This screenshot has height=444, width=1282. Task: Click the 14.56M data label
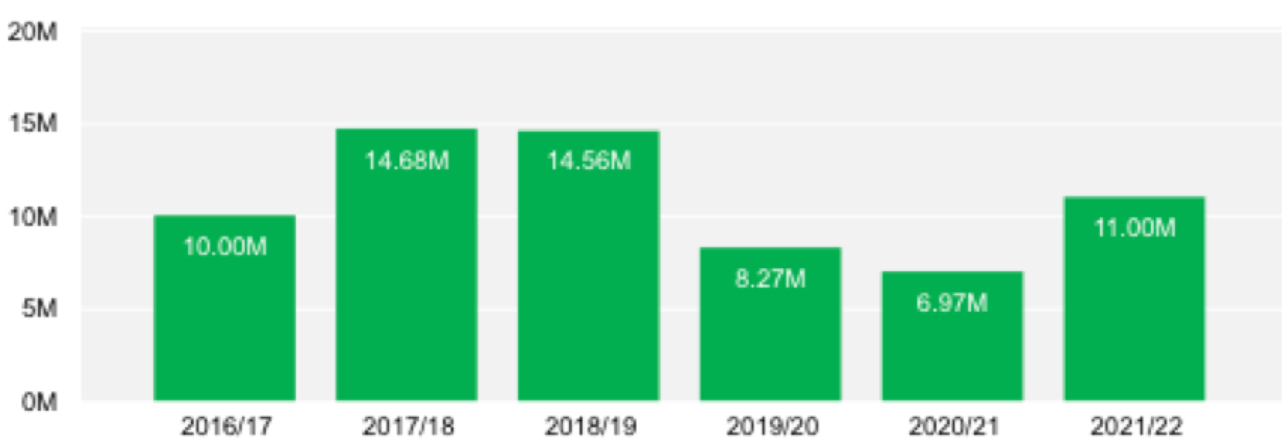click(588, 161)
